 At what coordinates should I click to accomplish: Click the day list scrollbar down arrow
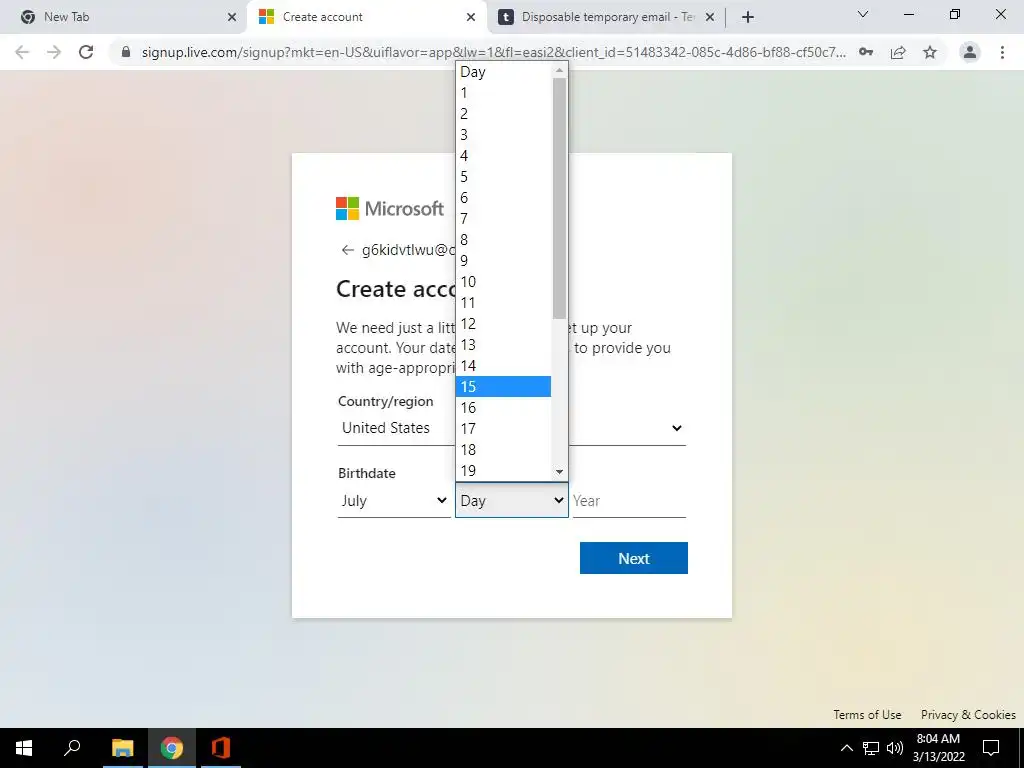click(559, 472)
